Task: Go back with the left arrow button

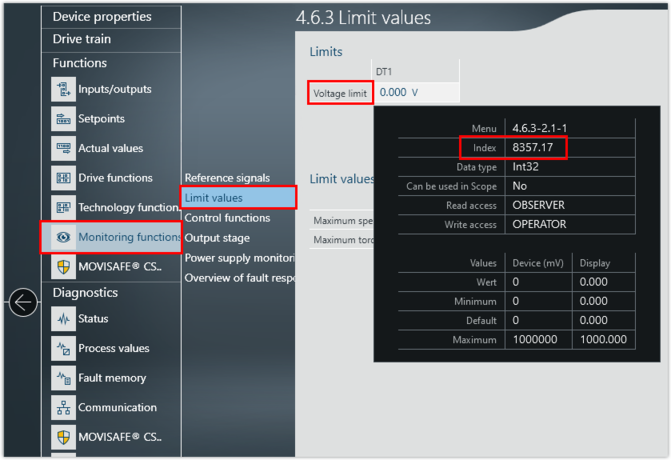Action: (23, 302)
